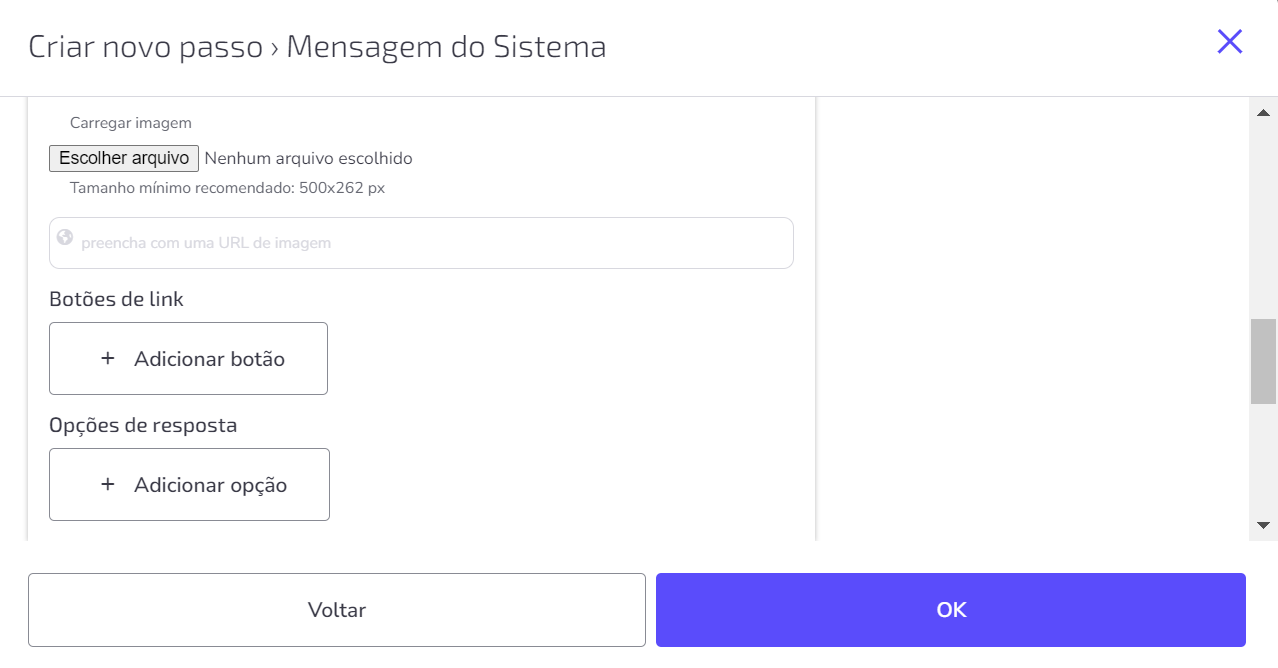Click the scrollbar up arrow
Image resolution: width=1278 pixels, height=668 pixels.
(1263, 112)
